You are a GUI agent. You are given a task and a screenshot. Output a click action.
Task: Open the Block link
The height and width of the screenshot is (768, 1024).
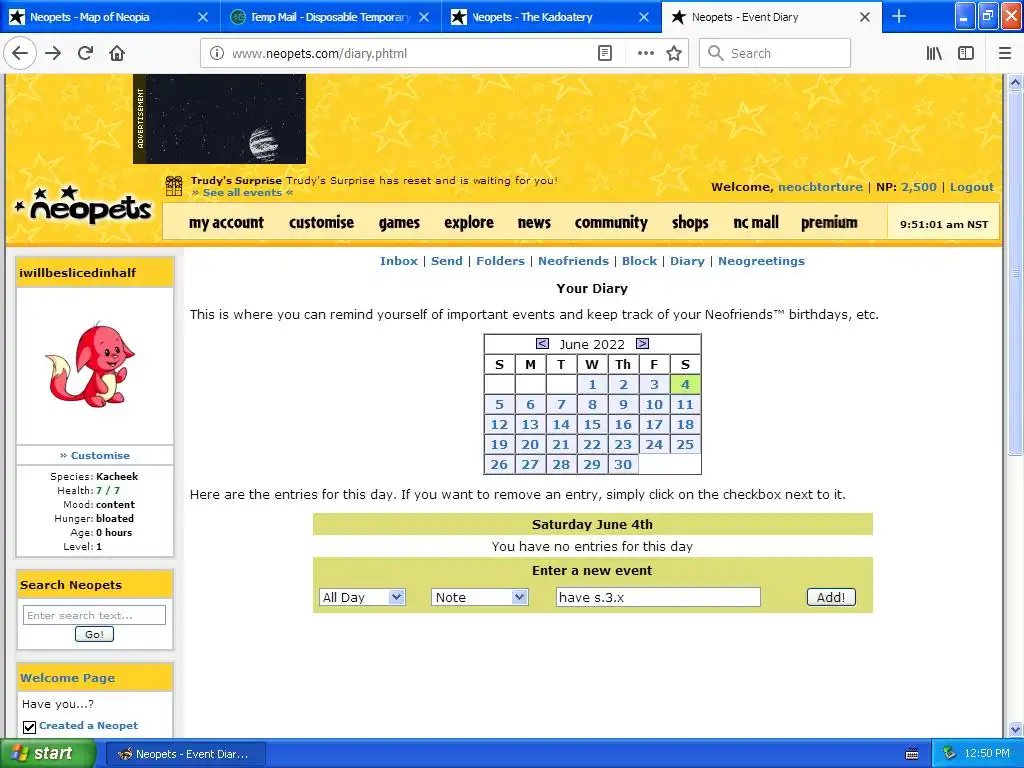click(639, 261)
